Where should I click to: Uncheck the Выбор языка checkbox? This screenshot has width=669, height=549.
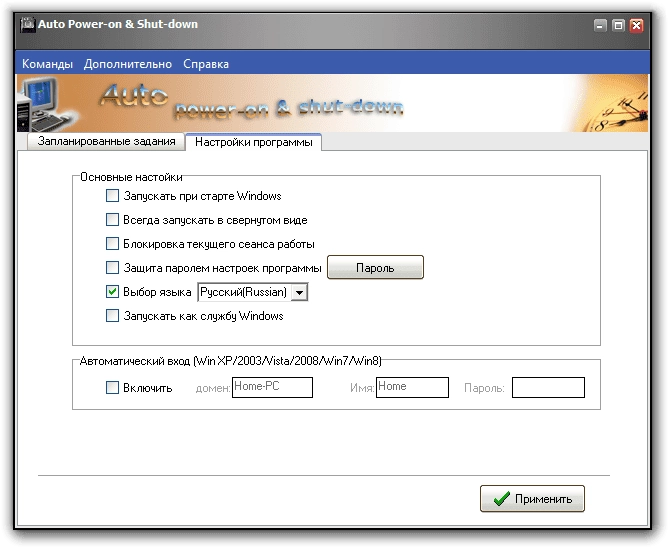[x=112, y=292]
